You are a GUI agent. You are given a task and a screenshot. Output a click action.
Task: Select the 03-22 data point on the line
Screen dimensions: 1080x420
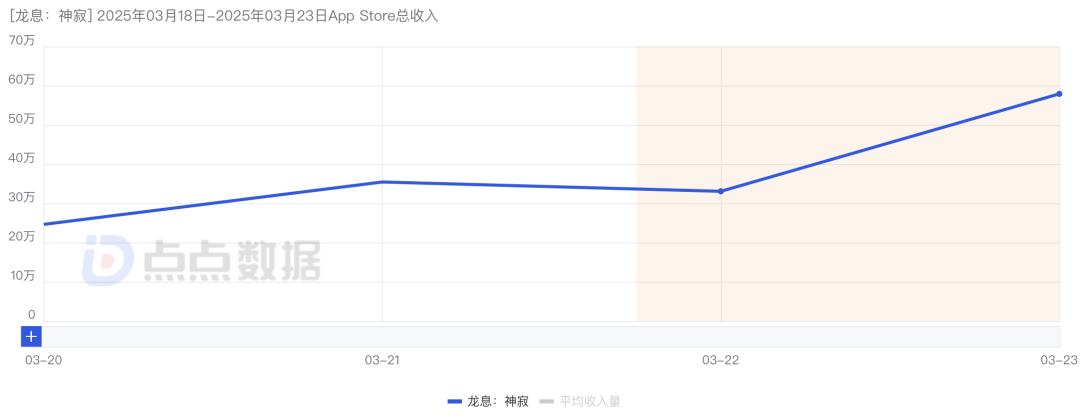tap(721, 191)
